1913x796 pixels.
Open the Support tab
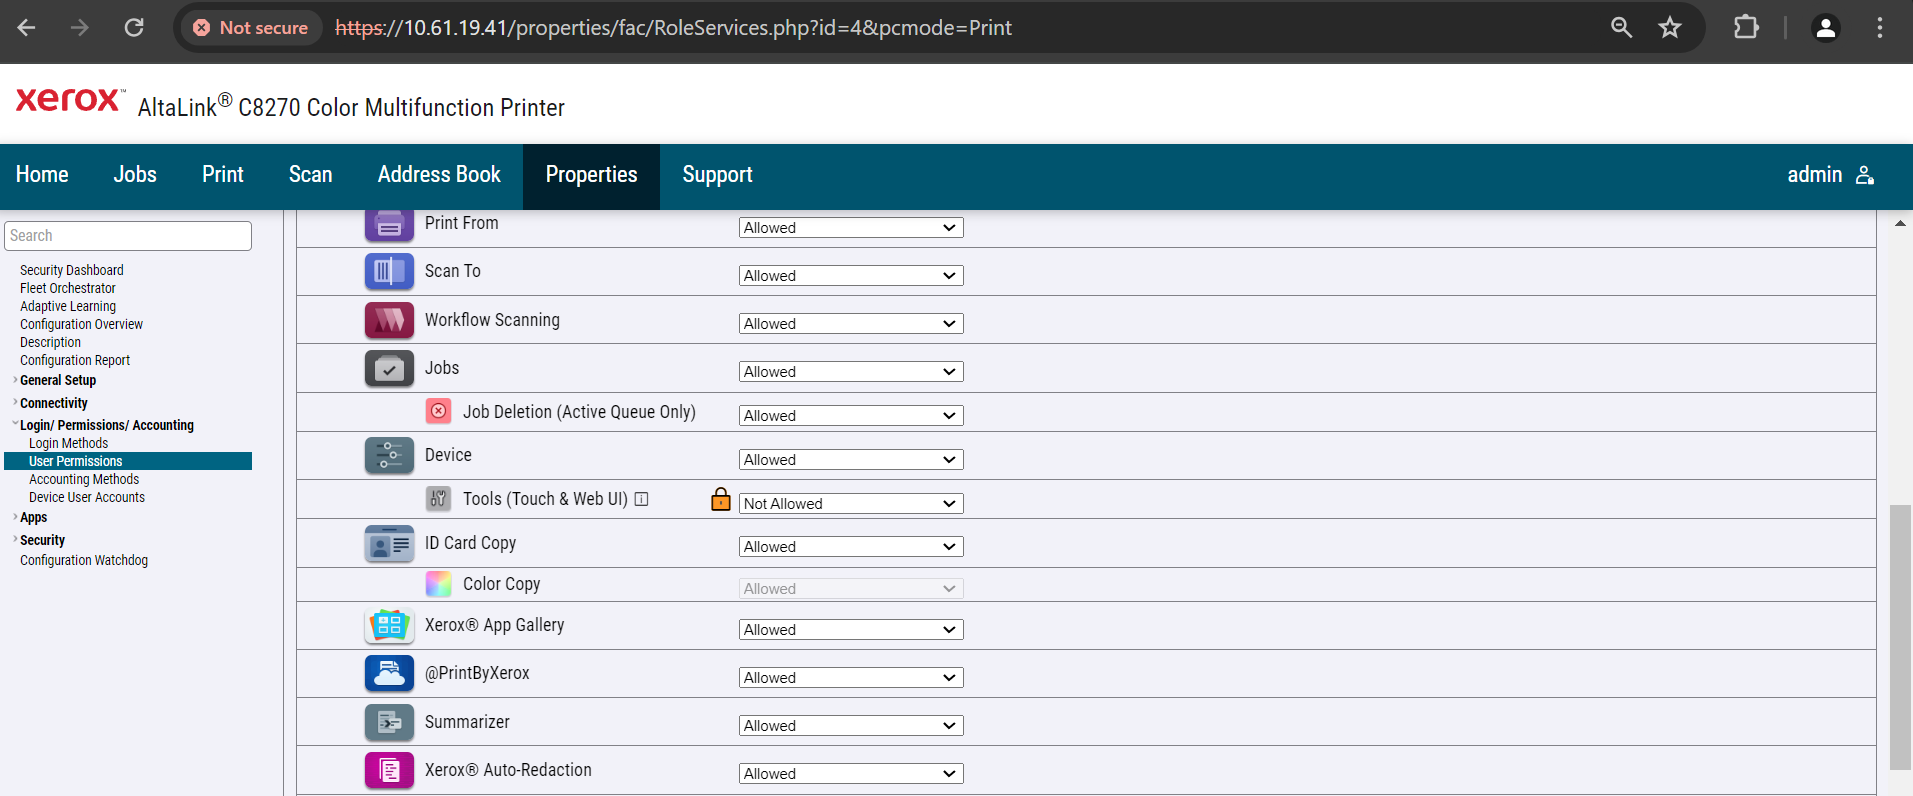(717, 175)
